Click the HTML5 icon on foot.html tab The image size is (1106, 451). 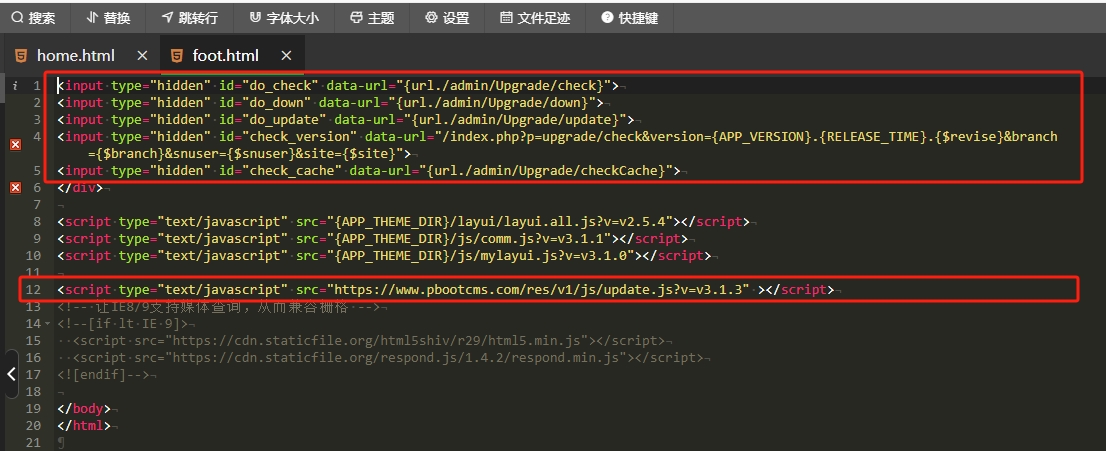click(177, 56)
